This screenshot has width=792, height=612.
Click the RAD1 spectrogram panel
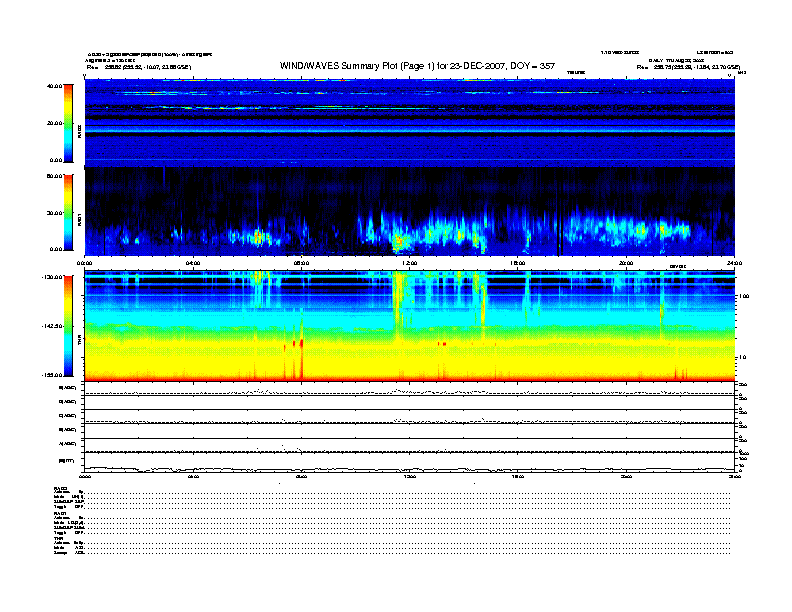pos(410,212)
